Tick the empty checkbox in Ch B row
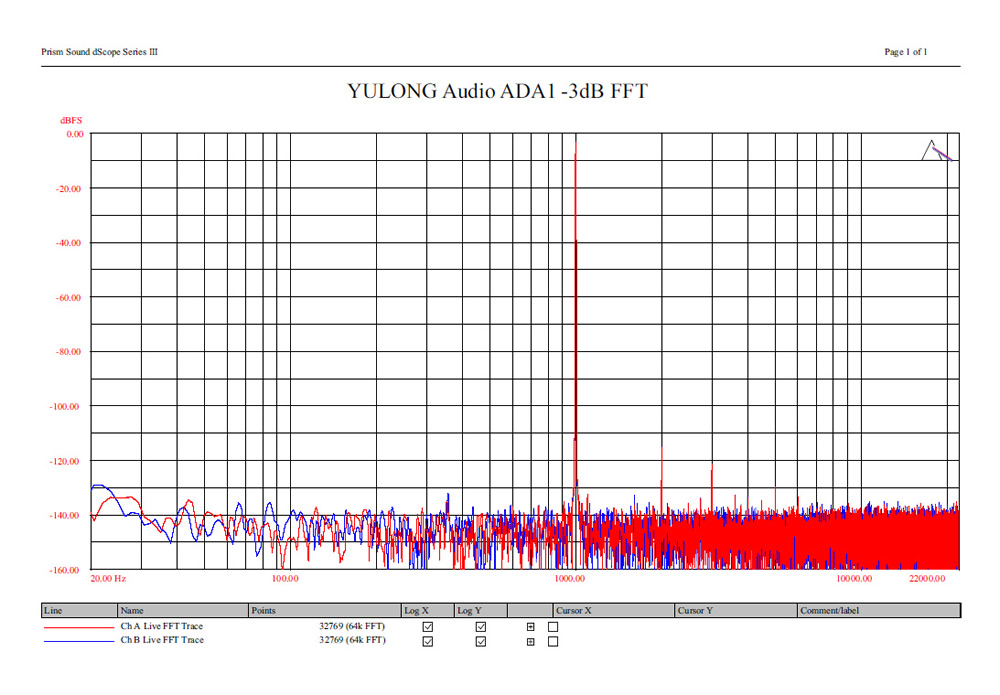 tap(553, 641)
